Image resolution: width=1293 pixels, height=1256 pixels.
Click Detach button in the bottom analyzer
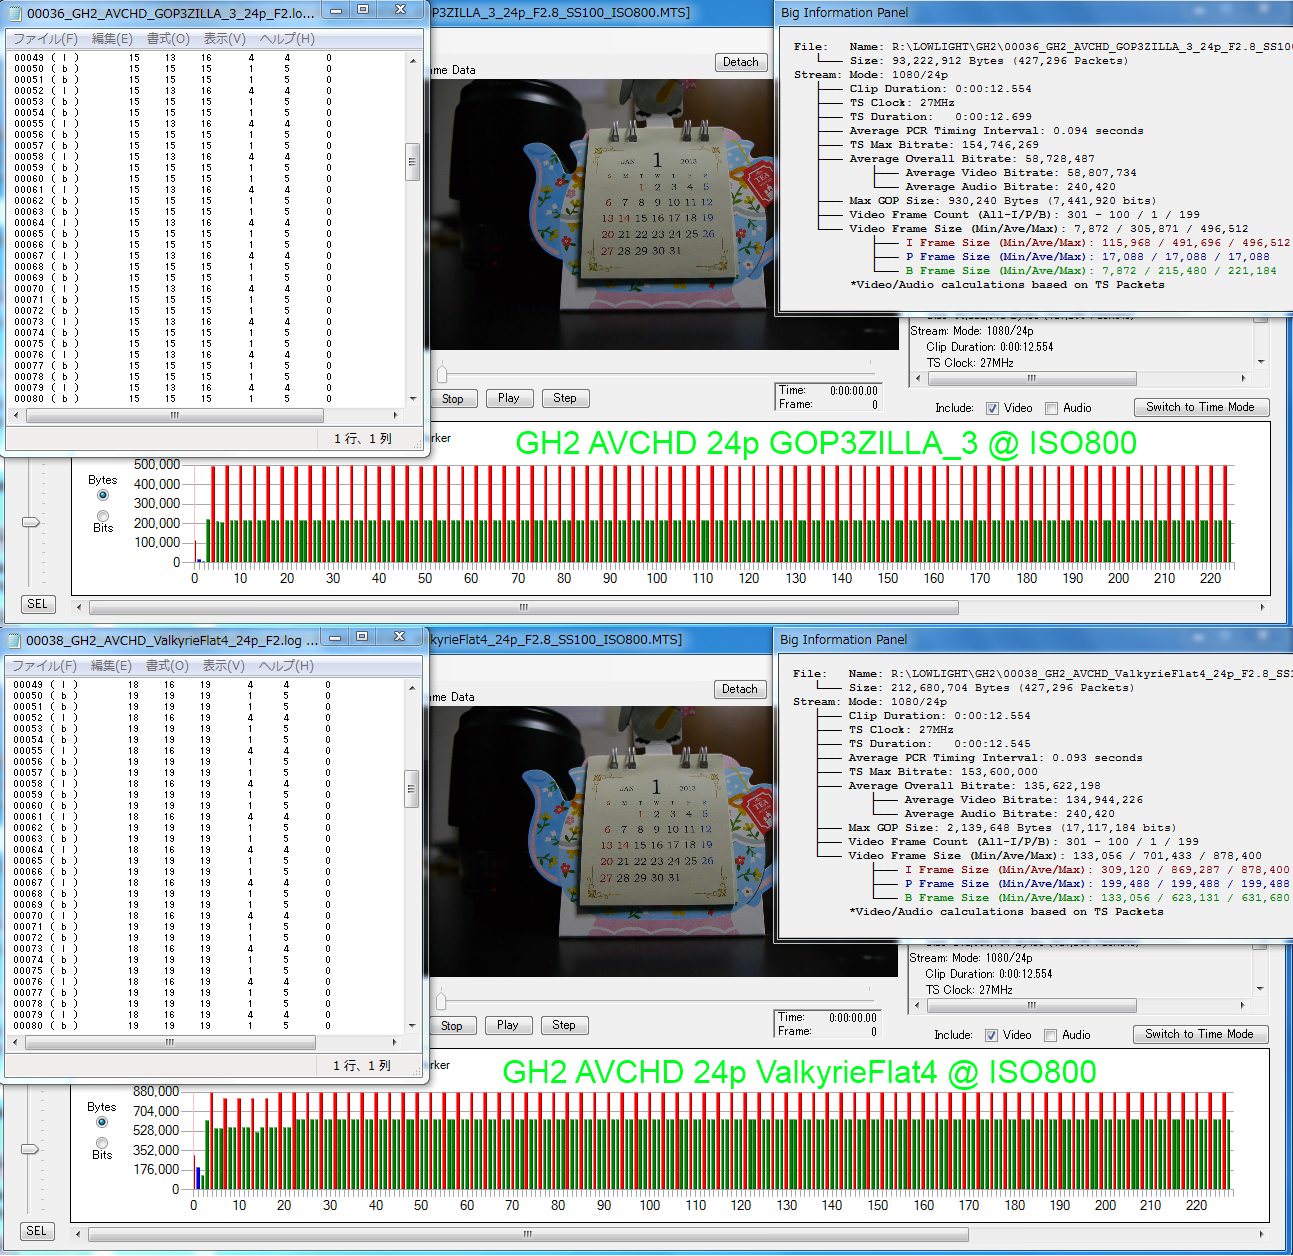(x=740, y=689)
